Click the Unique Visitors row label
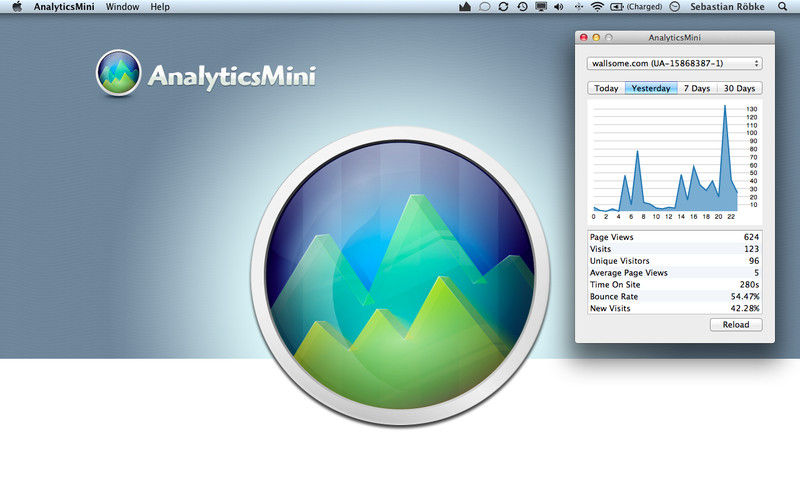Viewport: 800px width, 500px height. point(619,261)
